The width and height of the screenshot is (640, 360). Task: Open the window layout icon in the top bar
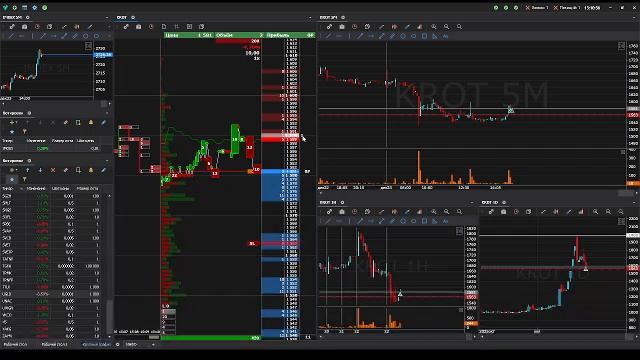[x=24, y=7]
